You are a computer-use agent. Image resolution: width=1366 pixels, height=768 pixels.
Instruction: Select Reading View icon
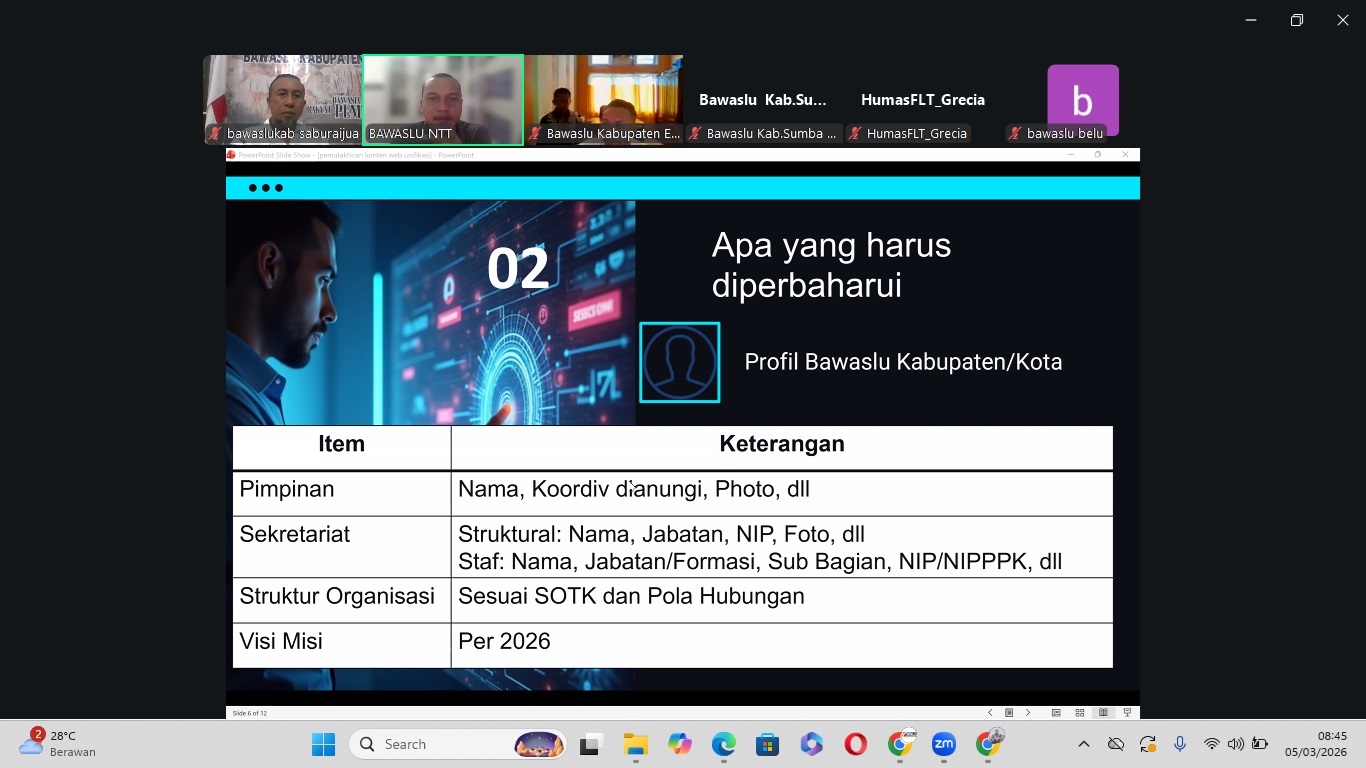click(1103, 713)
